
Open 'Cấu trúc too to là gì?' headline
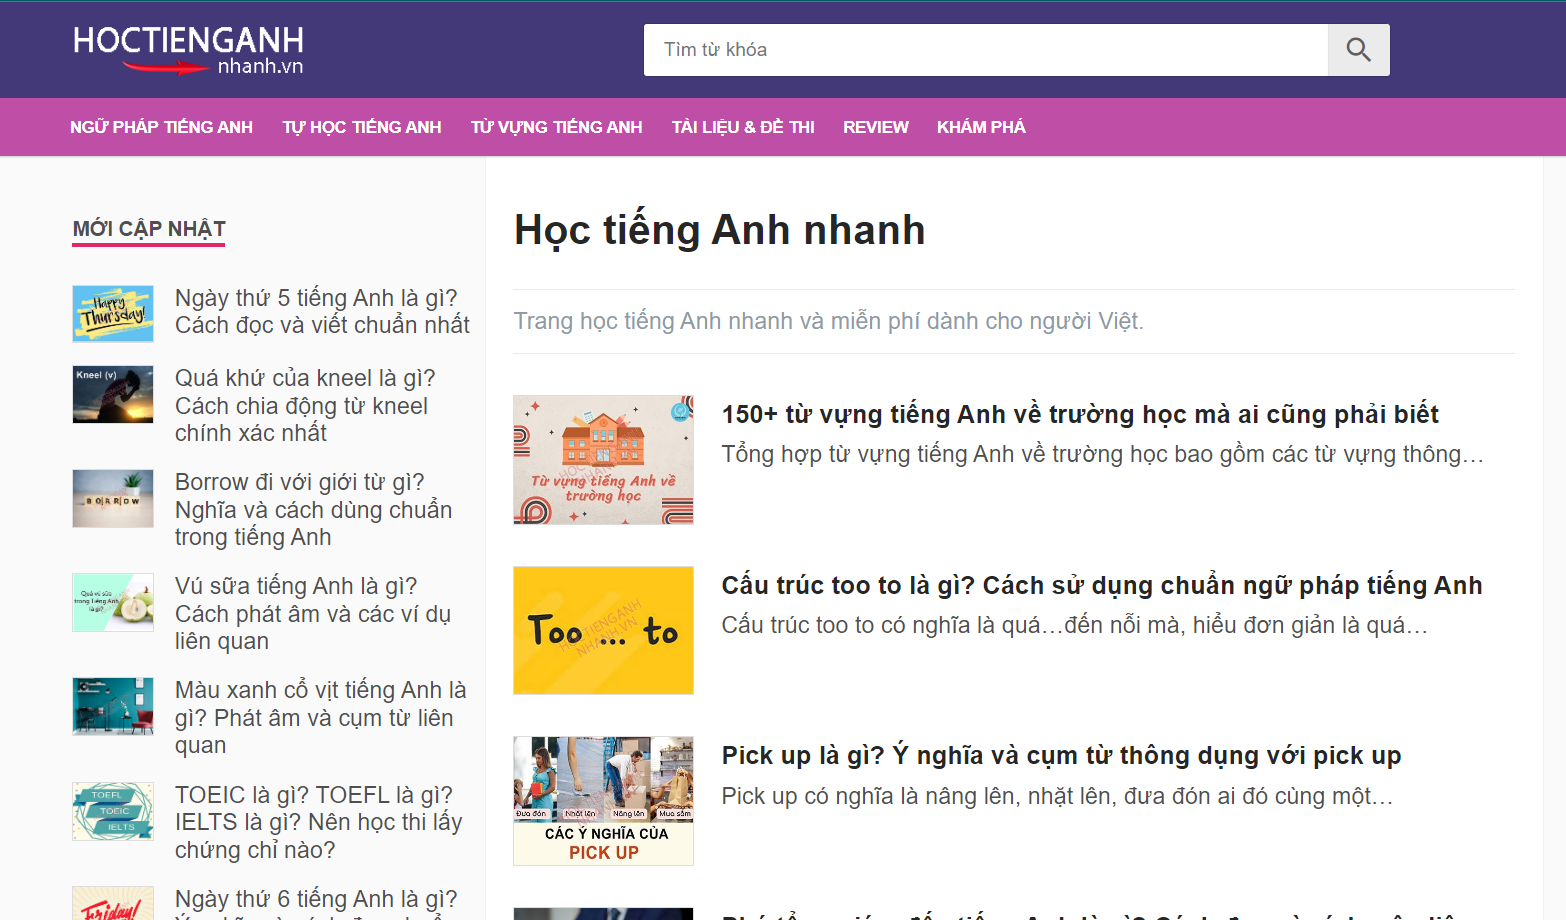(x=1102, y=585)
